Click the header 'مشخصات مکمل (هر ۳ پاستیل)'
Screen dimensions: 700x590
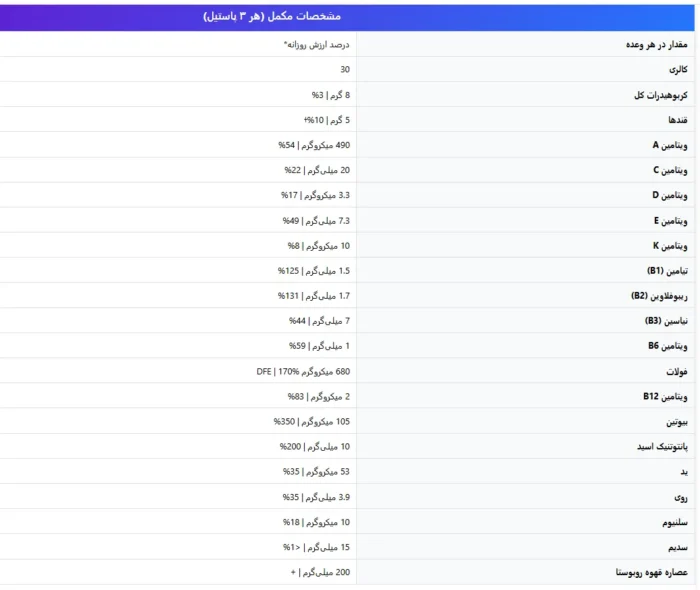272,17
